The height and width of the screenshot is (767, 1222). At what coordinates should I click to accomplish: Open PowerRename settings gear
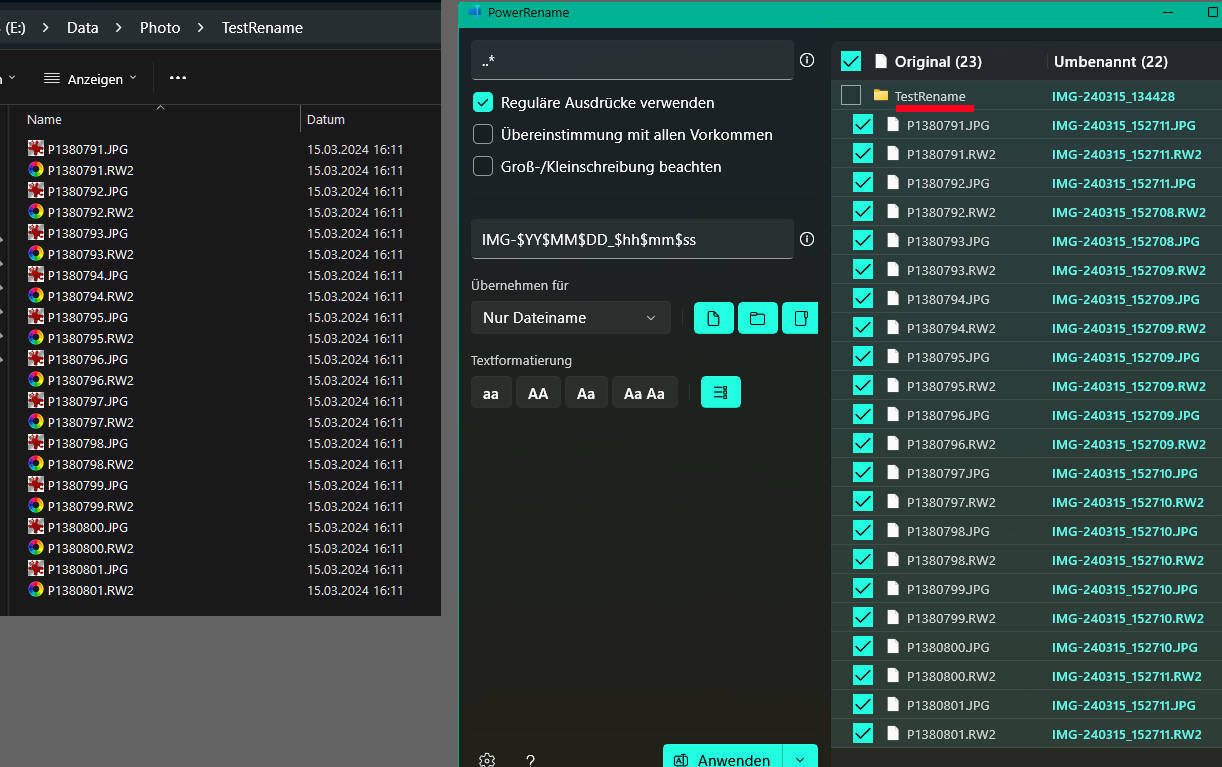tap(487, 760)
